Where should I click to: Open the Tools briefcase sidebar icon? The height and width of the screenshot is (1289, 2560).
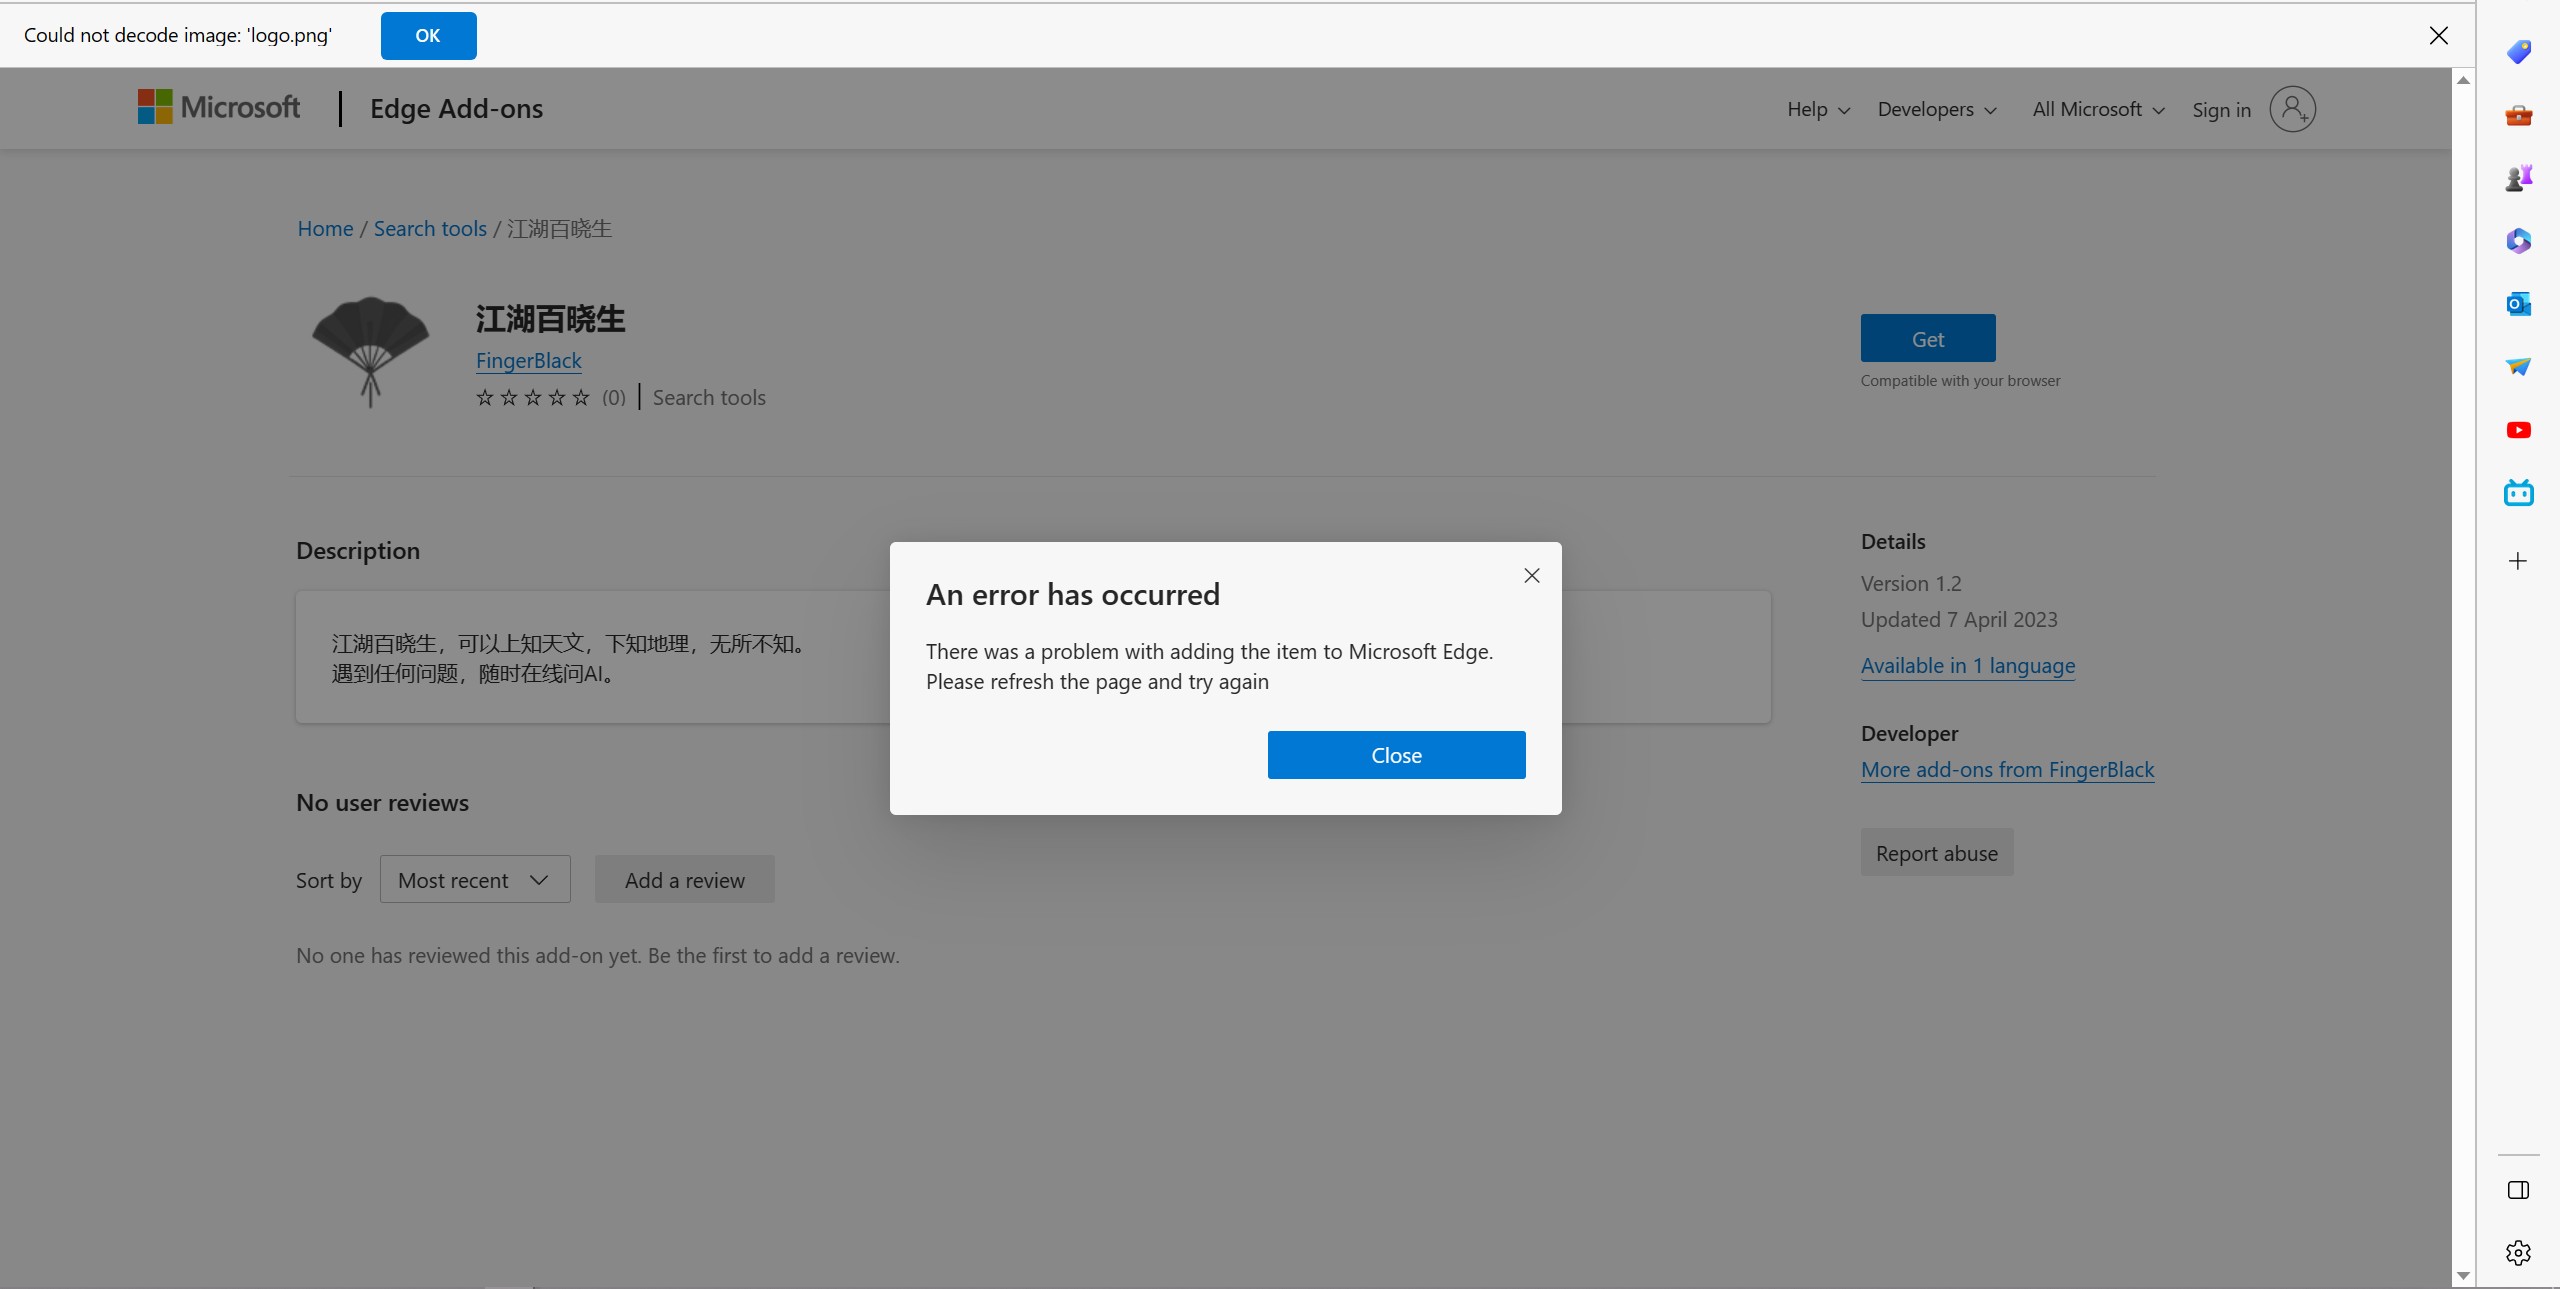(2518, 116)
